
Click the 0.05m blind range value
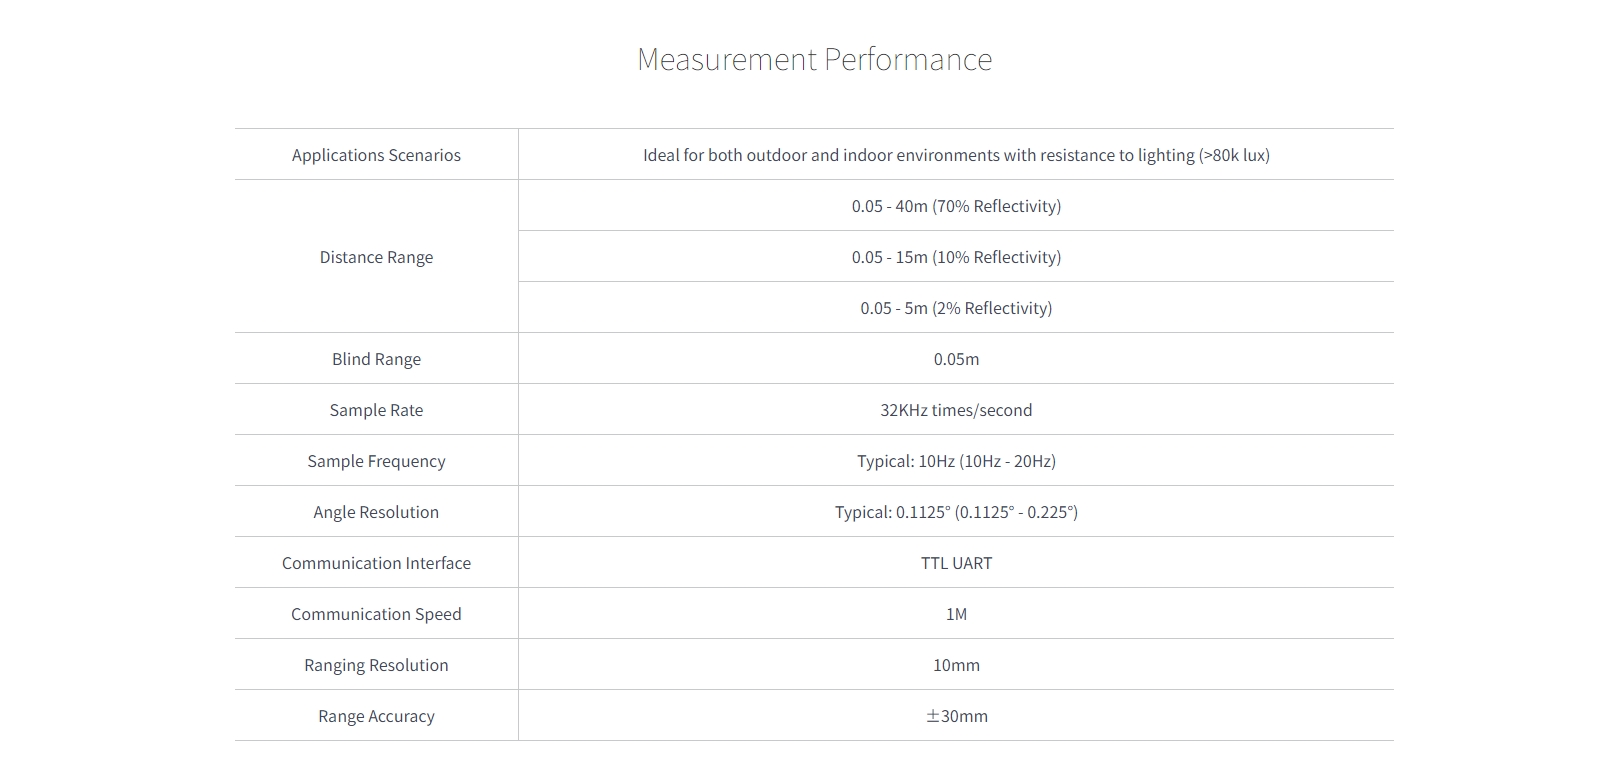pyautogui.click(x=956, y=359)
